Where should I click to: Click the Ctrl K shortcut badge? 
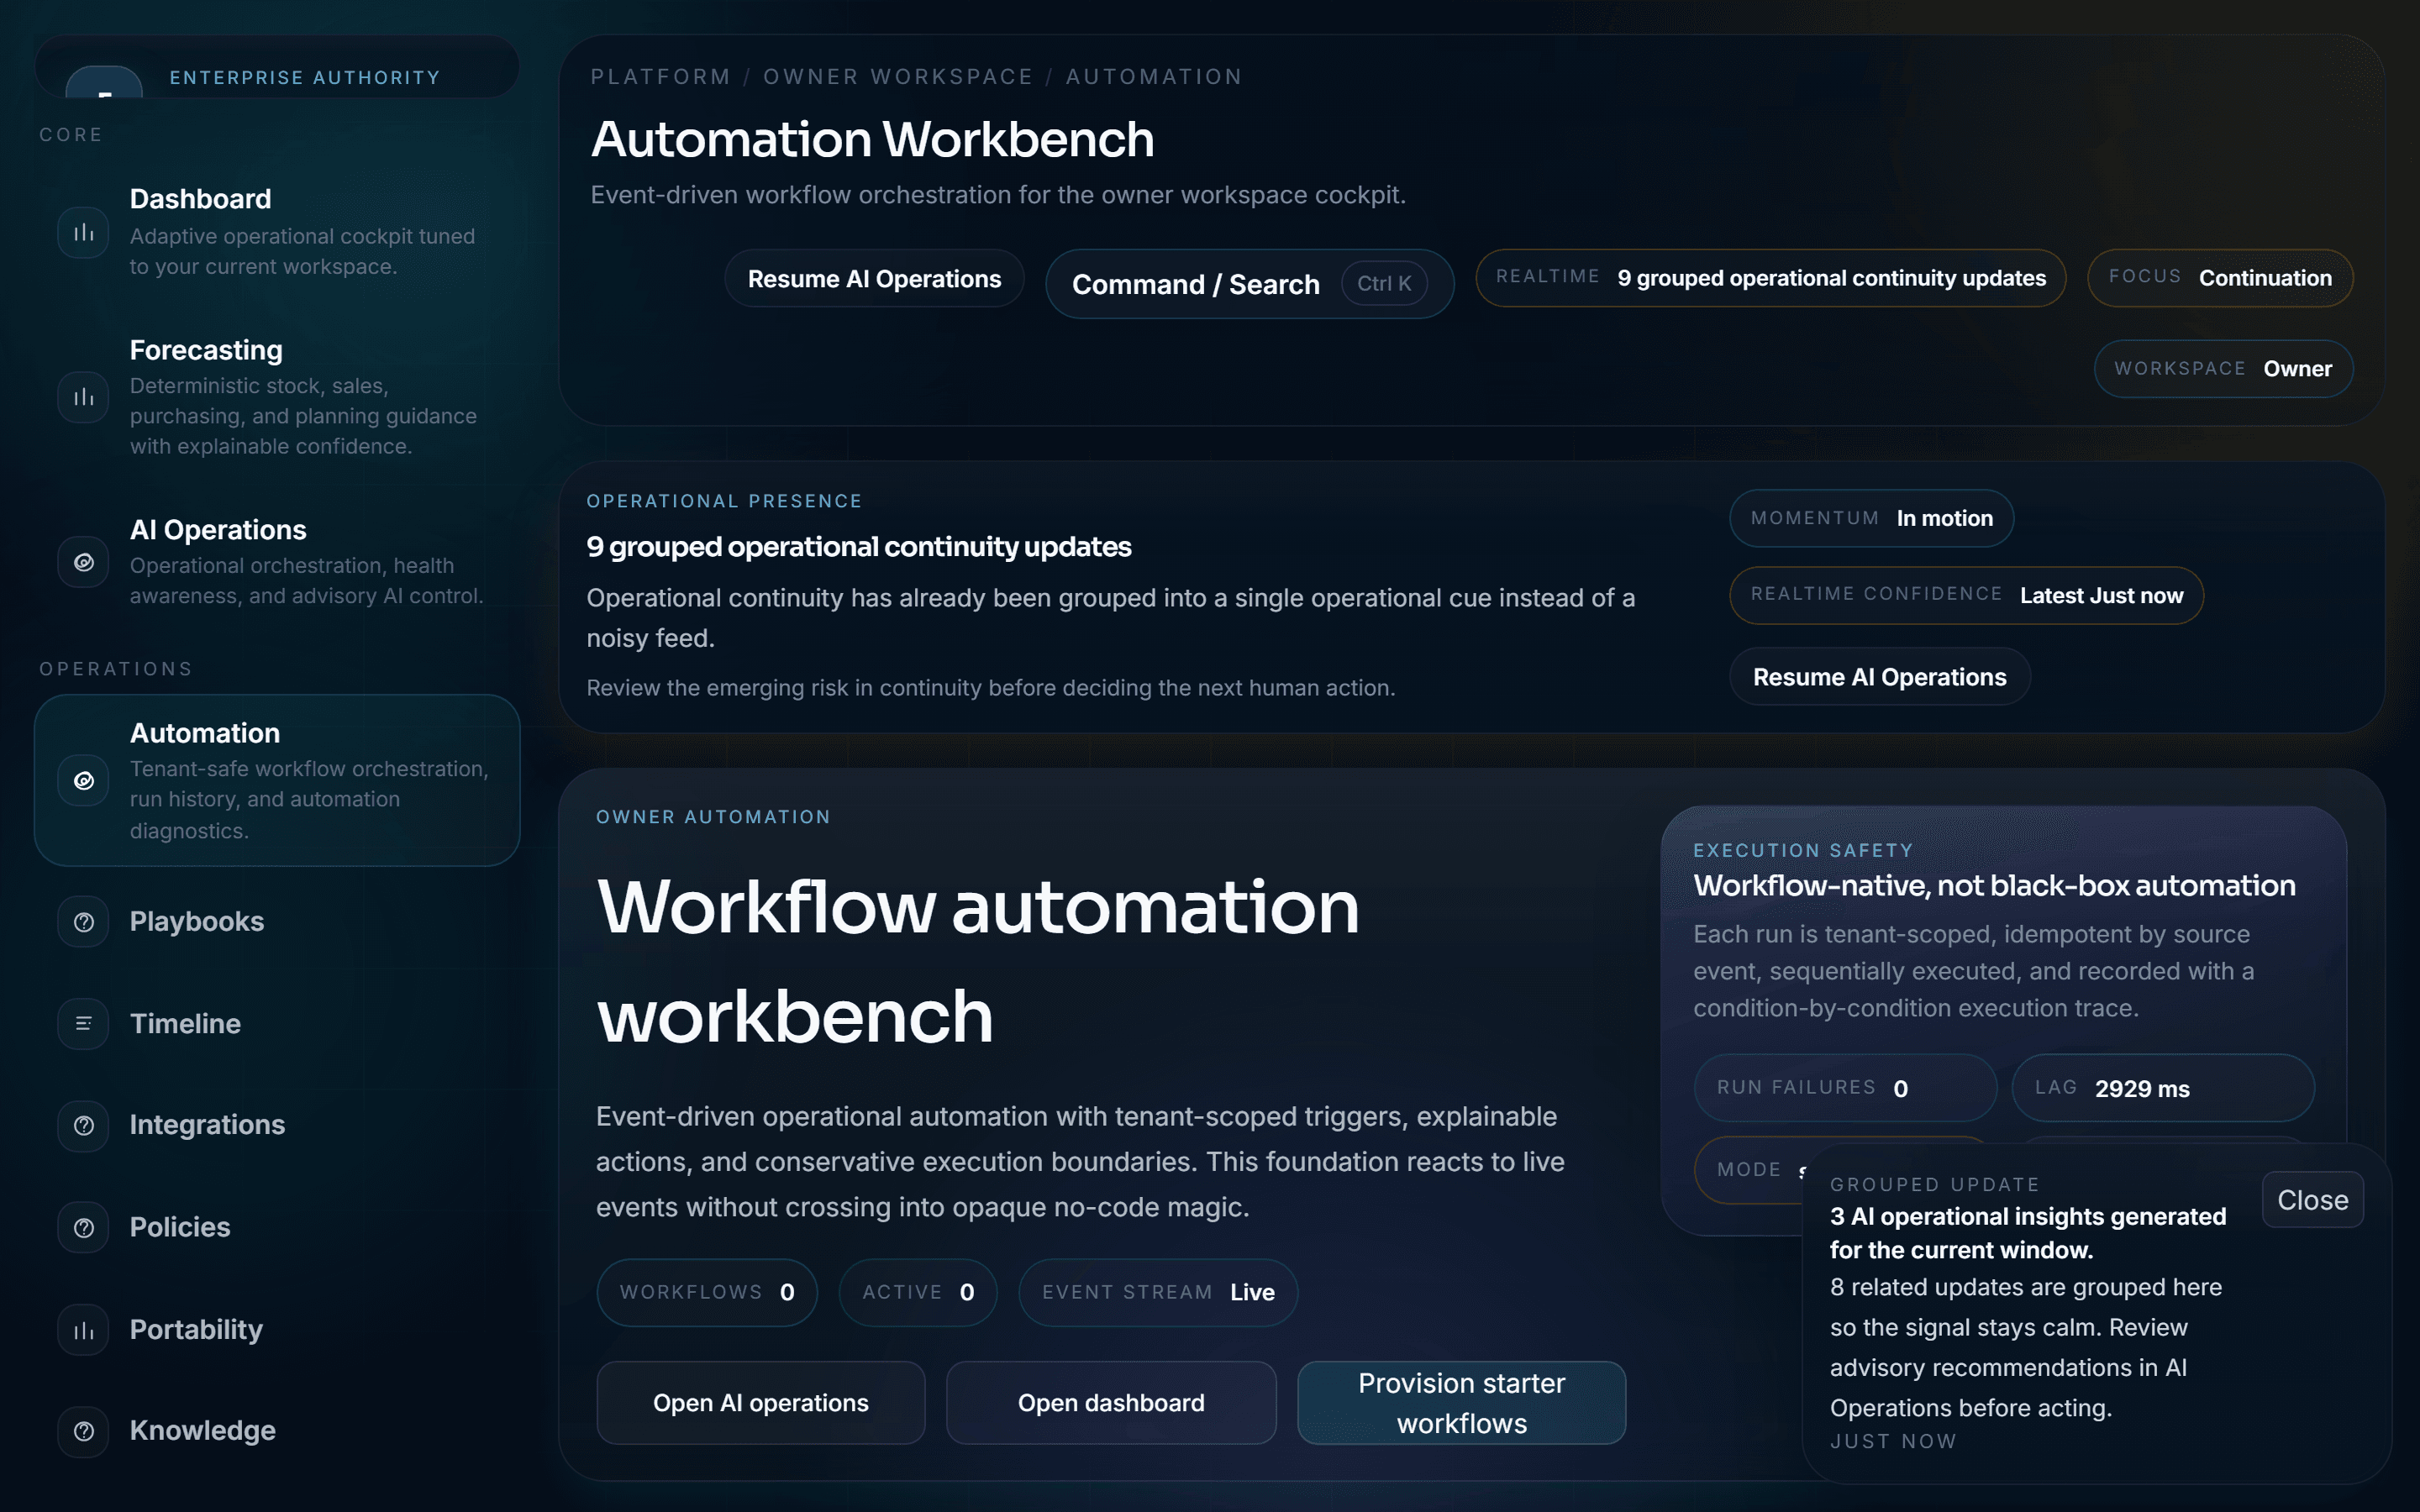pos(1384,284)
